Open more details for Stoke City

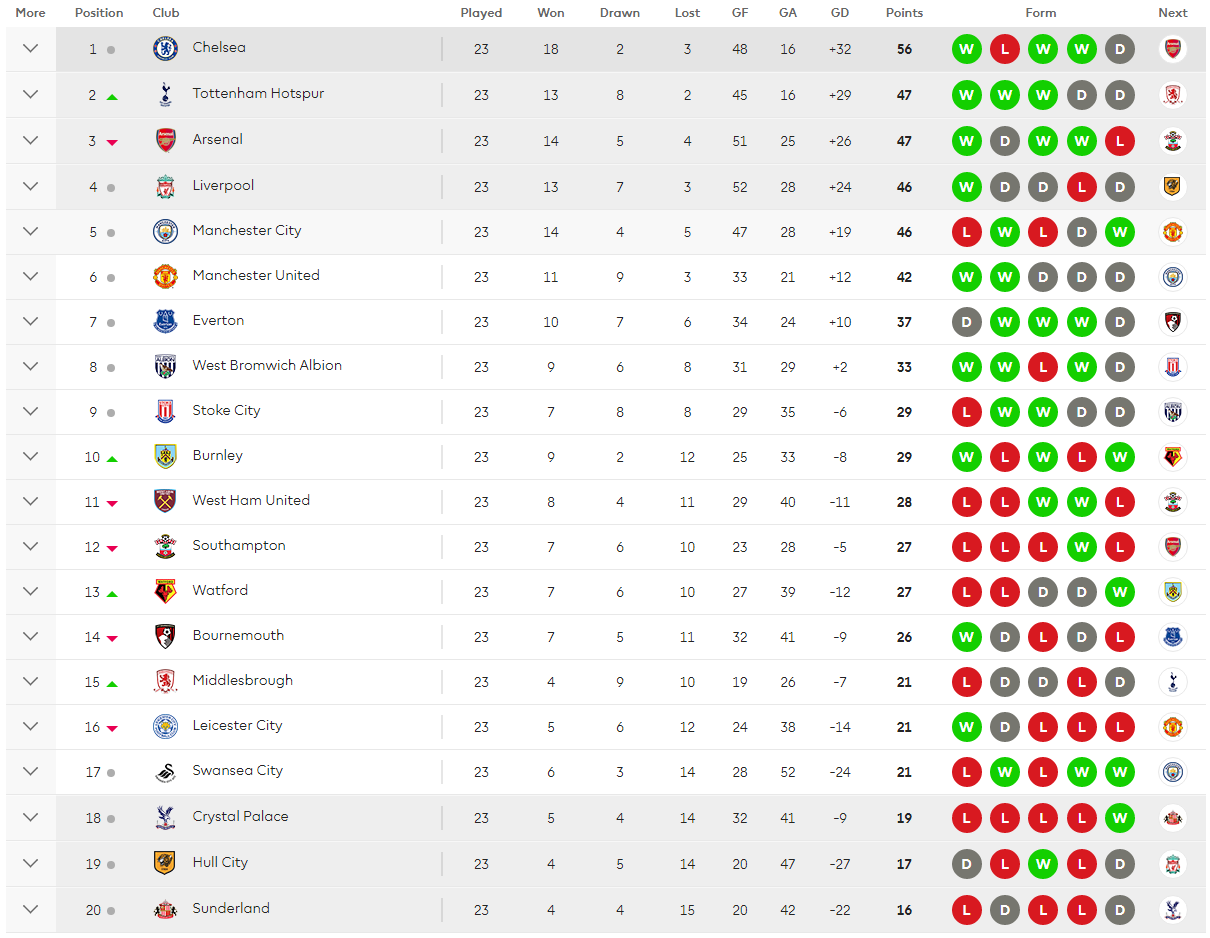click(30, 411)
